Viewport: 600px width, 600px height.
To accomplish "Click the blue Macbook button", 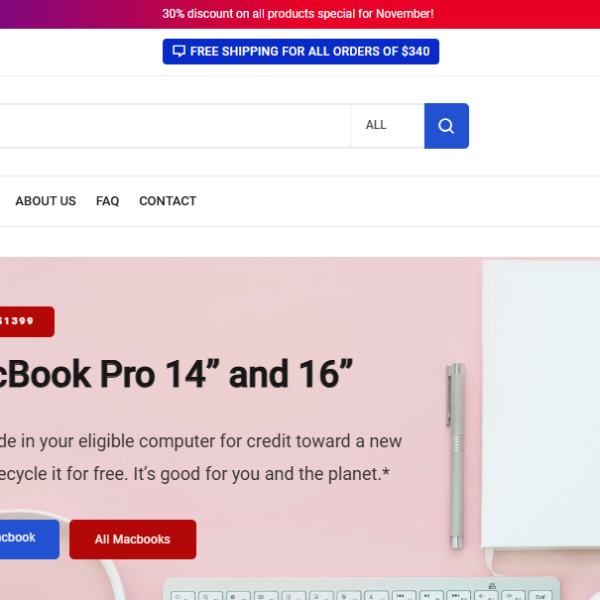I will (x=29, y=539).
